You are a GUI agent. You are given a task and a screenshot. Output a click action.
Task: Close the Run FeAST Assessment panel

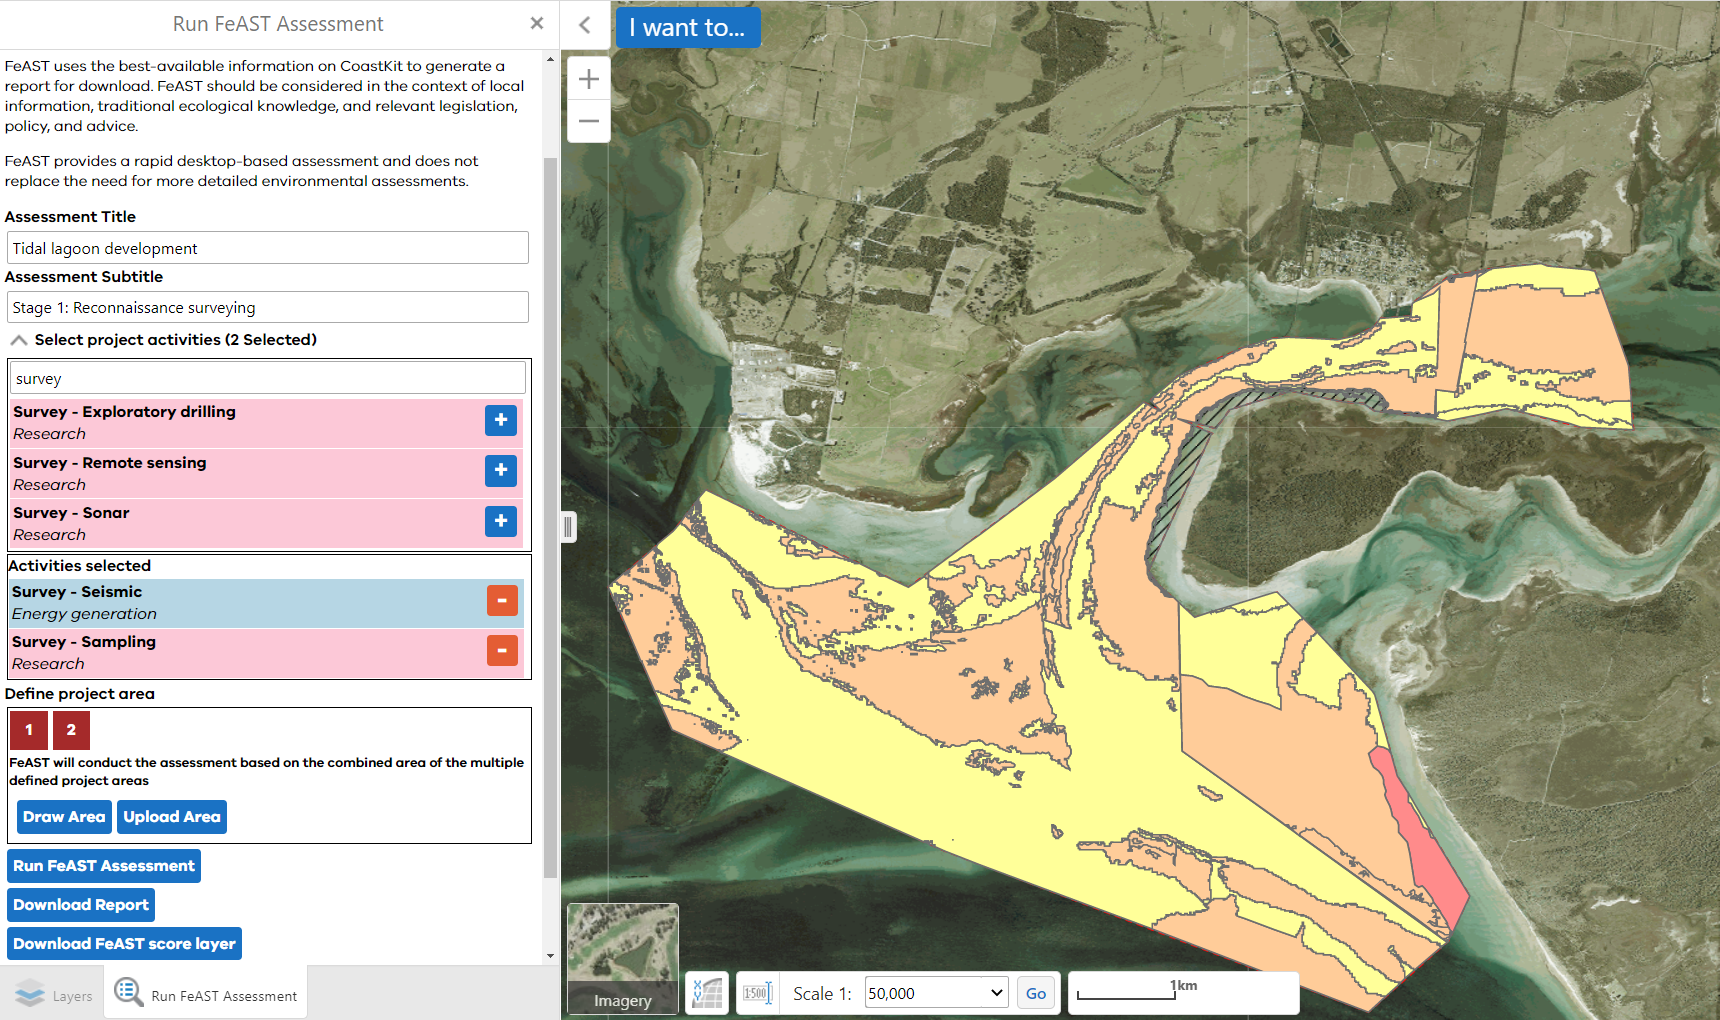click(x=537, y=23)
